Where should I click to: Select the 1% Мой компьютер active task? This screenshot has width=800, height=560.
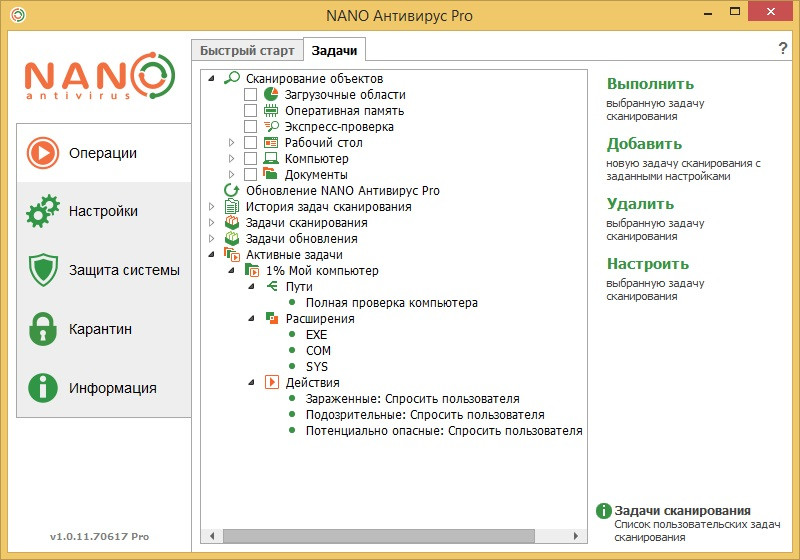pyautogui.click(x=322, y=271)
